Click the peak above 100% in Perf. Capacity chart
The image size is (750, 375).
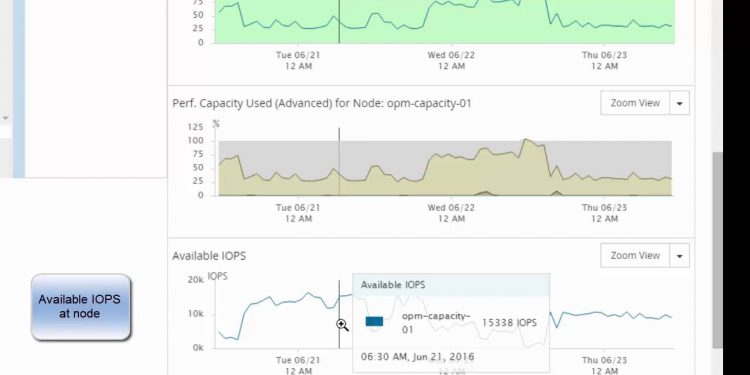[x=526, y=140]
